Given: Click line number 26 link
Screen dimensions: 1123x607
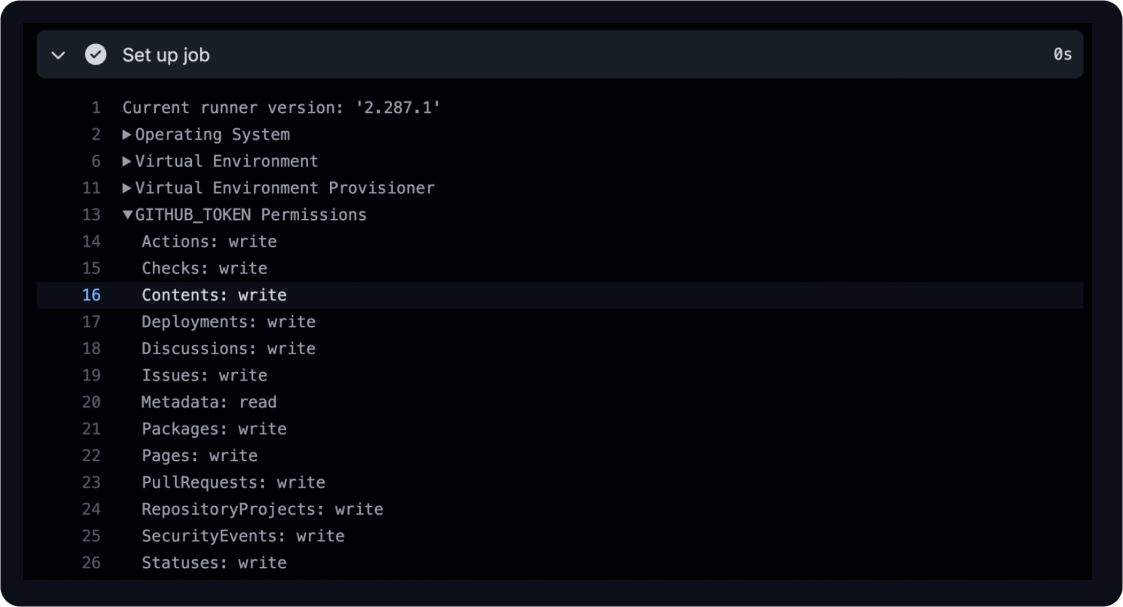Looking at the screenshot, I should click(x=91, y=563).
